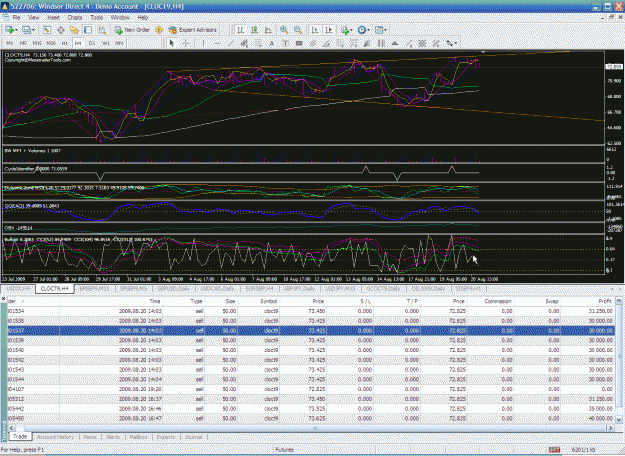Expand the periodicity clock dropdown
The image size is (625, 456).
(368, 30)
